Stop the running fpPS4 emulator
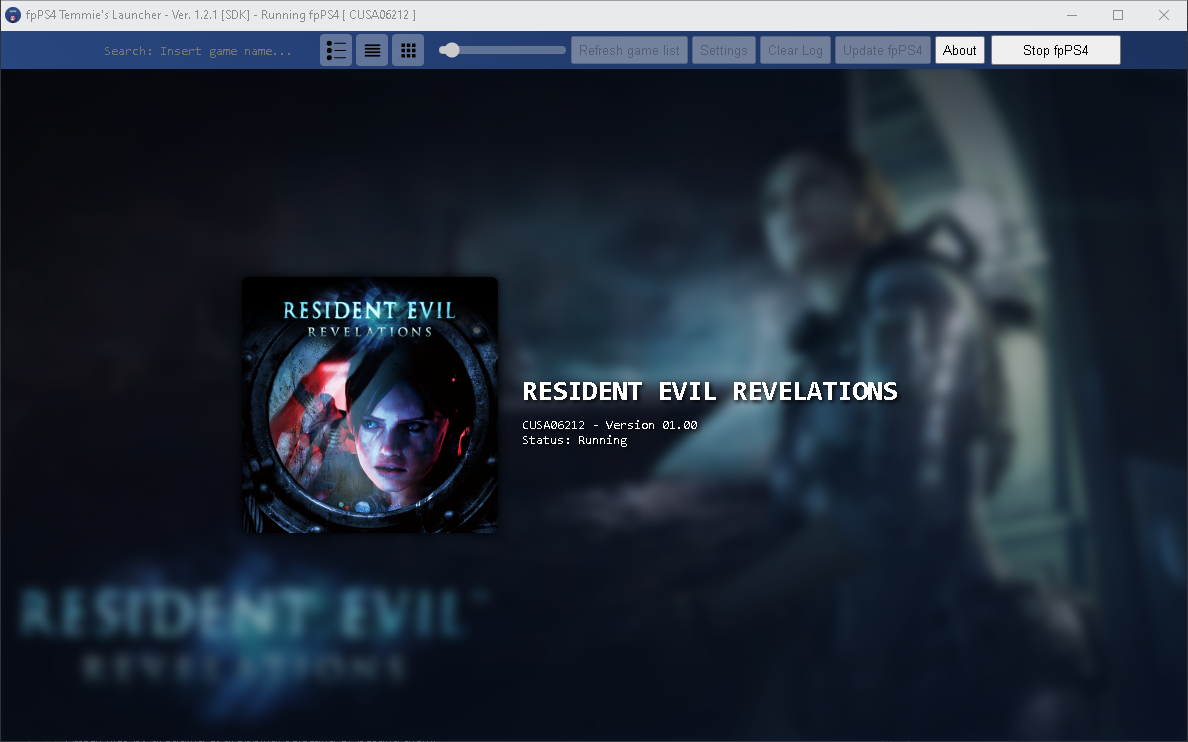 [x=1056, y=49]
